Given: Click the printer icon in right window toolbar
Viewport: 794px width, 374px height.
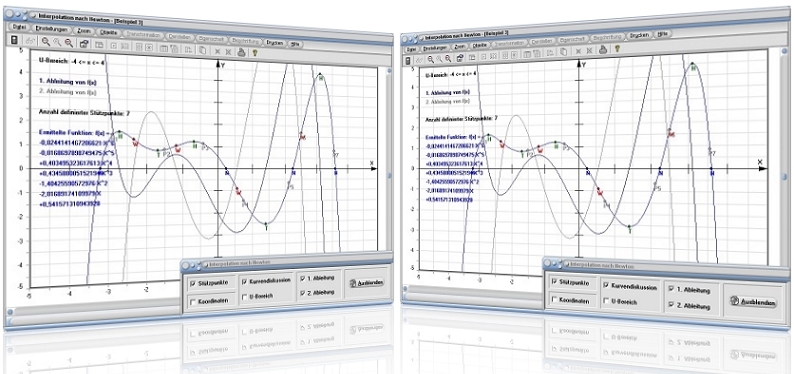Looking at the screenshot, I should 603,50.
